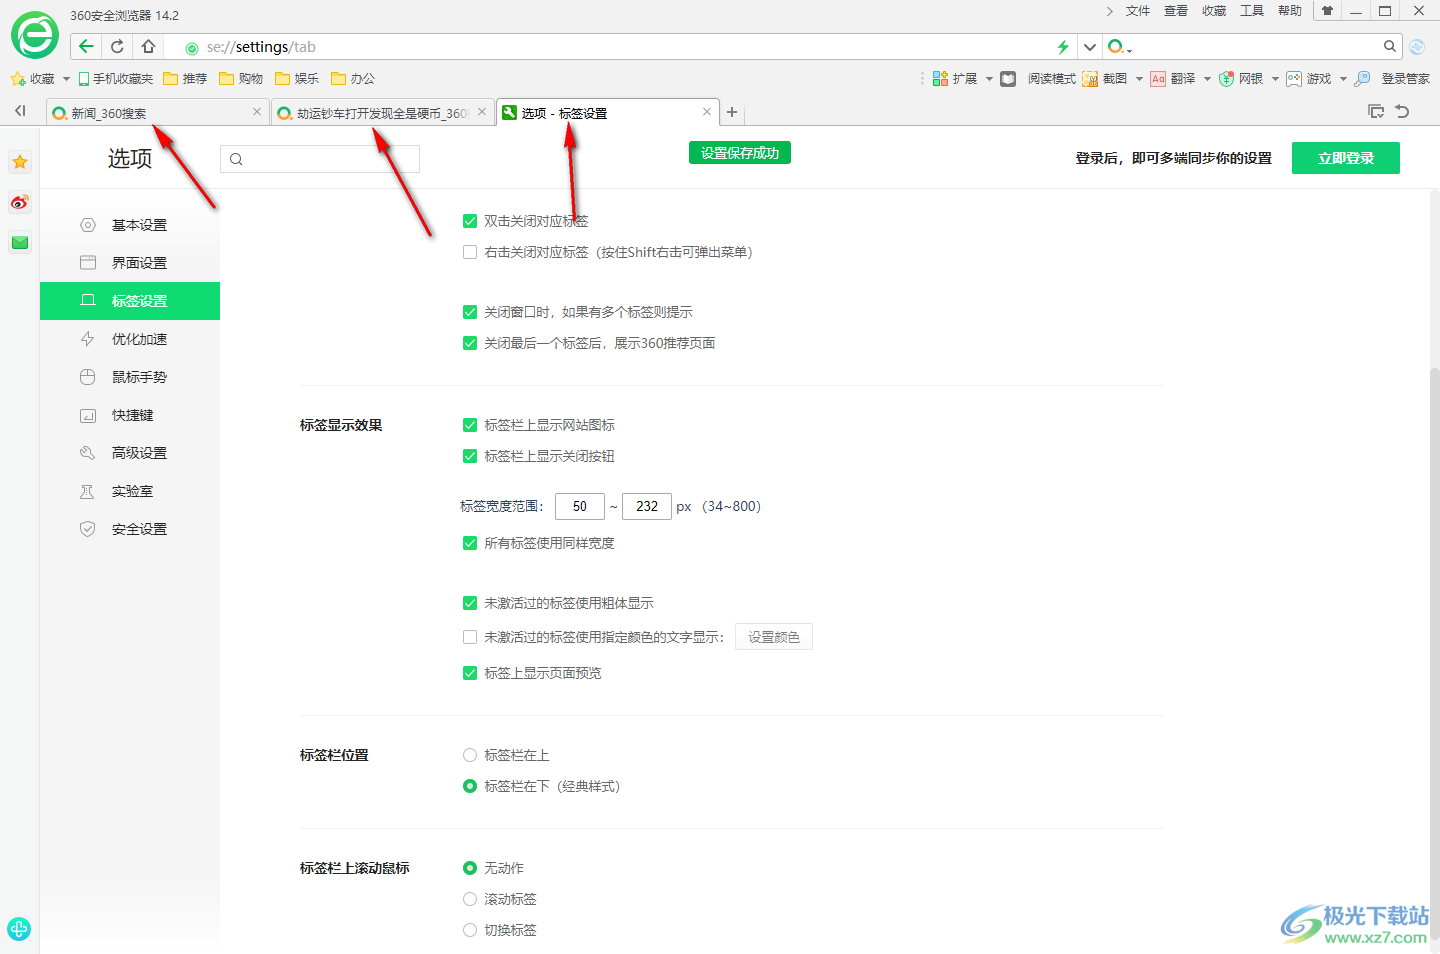Open the sidebar favorites star icon

(x=20, y=162)
